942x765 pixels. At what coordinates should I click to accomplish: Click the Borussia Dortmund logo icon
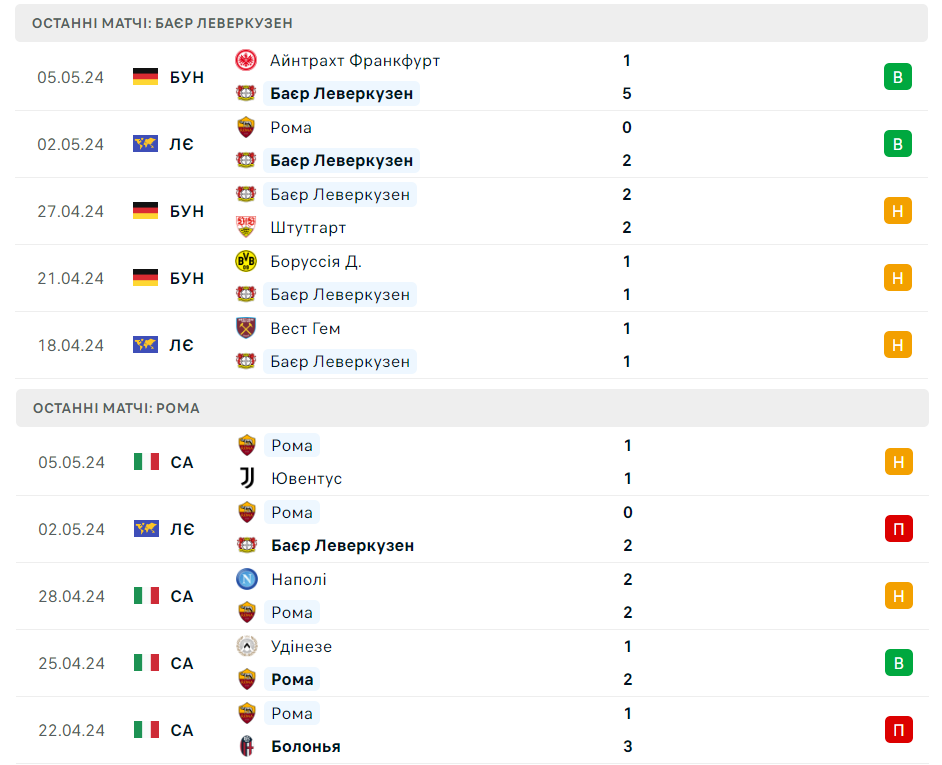coord(246,261)
